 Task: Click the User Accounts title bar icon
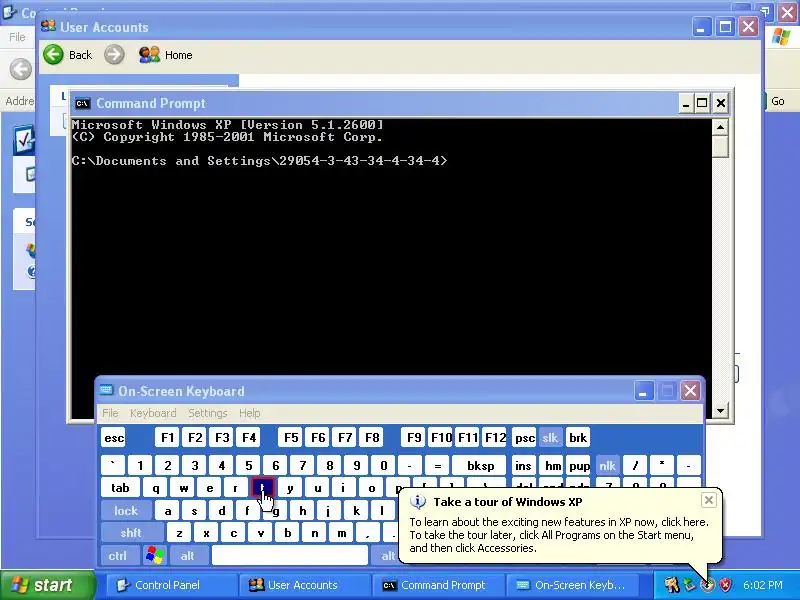(48, 26)
